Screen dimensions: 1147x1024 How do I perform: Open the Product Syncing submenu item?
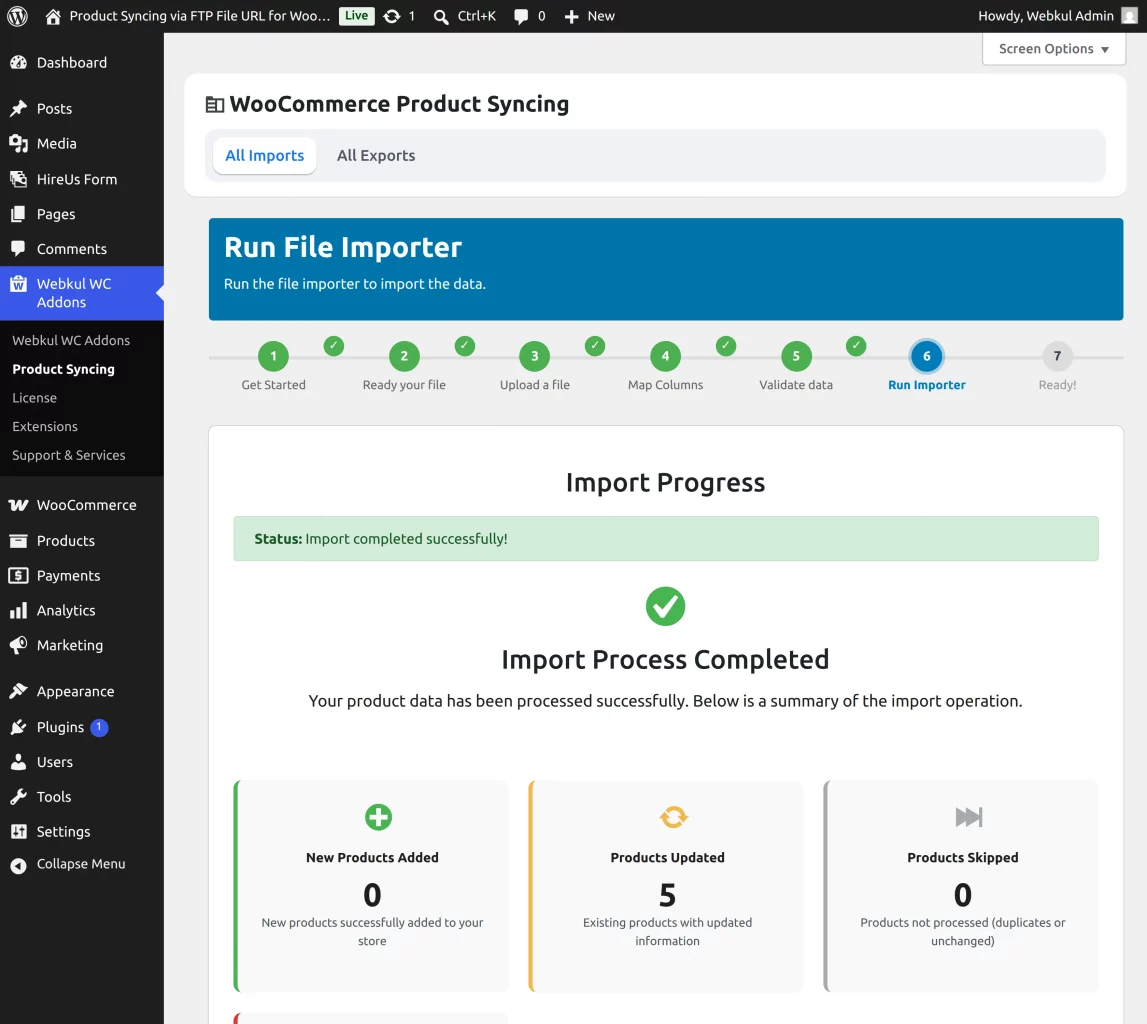coord(64,369)
